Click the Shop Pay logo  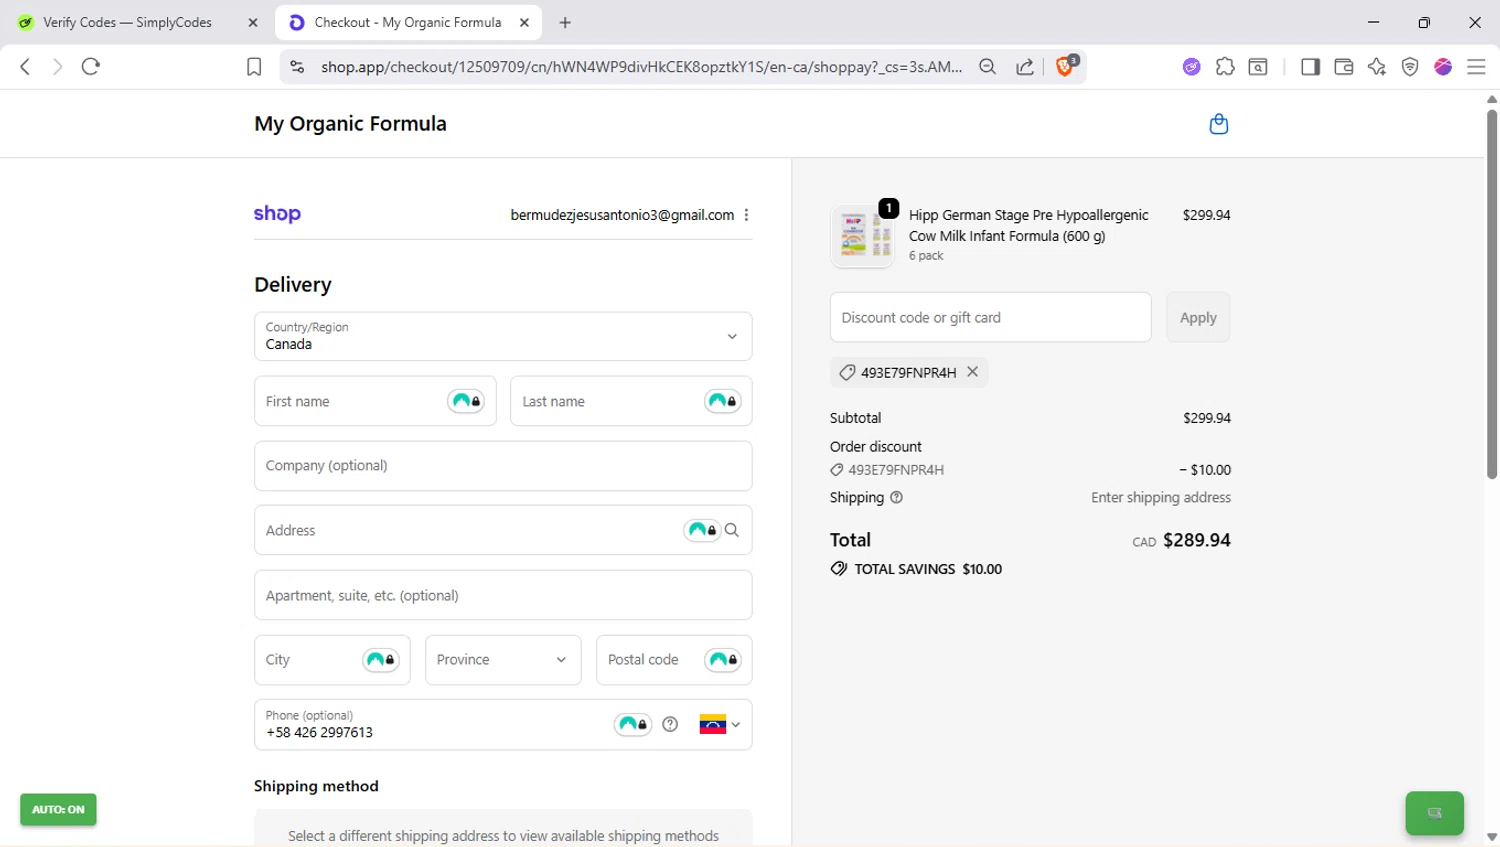click(277, 213)
